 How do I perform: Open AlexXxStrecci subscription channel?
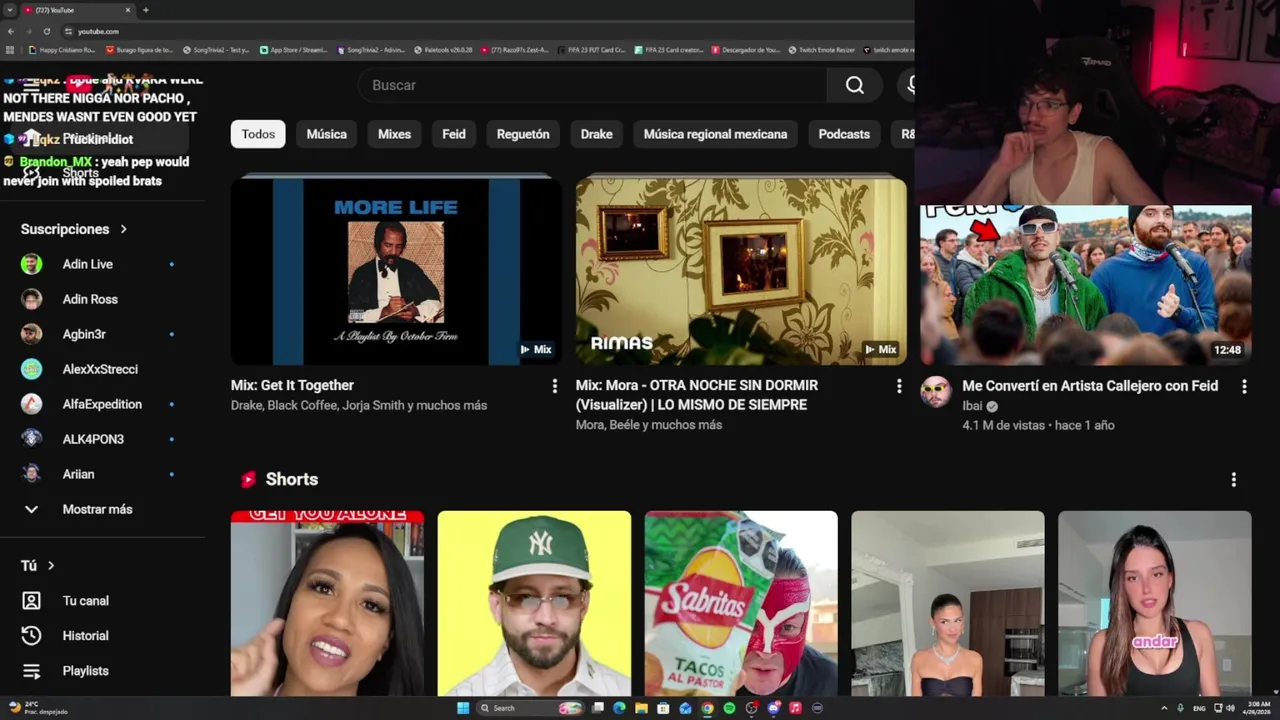click(102, 369)
